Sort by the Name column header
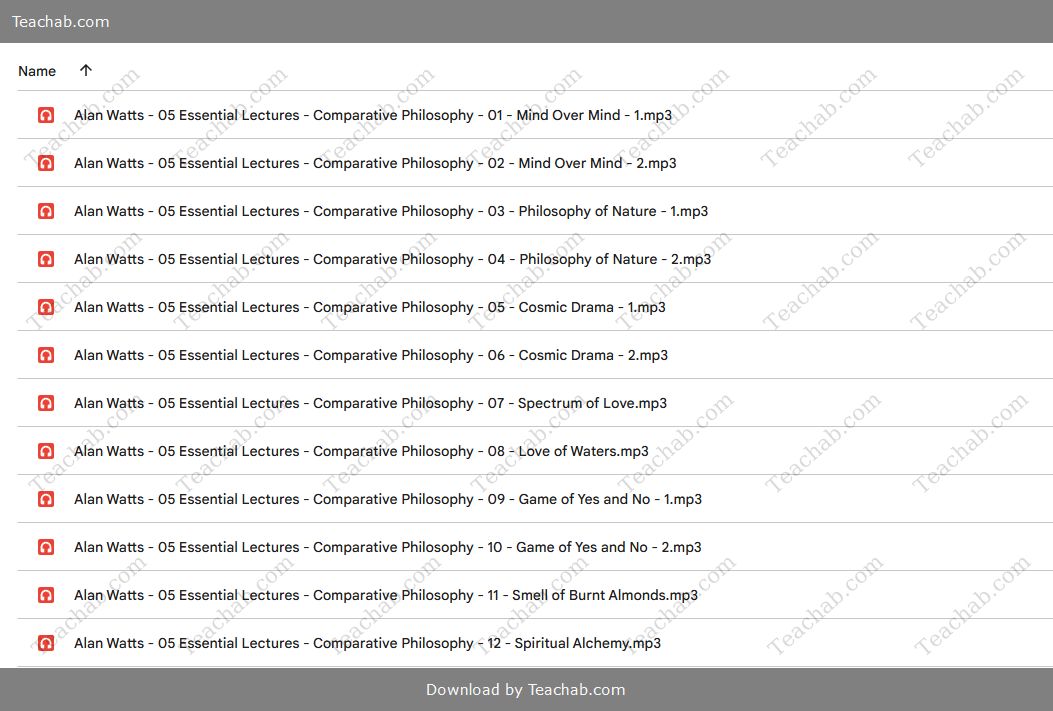 click(37, 71)
